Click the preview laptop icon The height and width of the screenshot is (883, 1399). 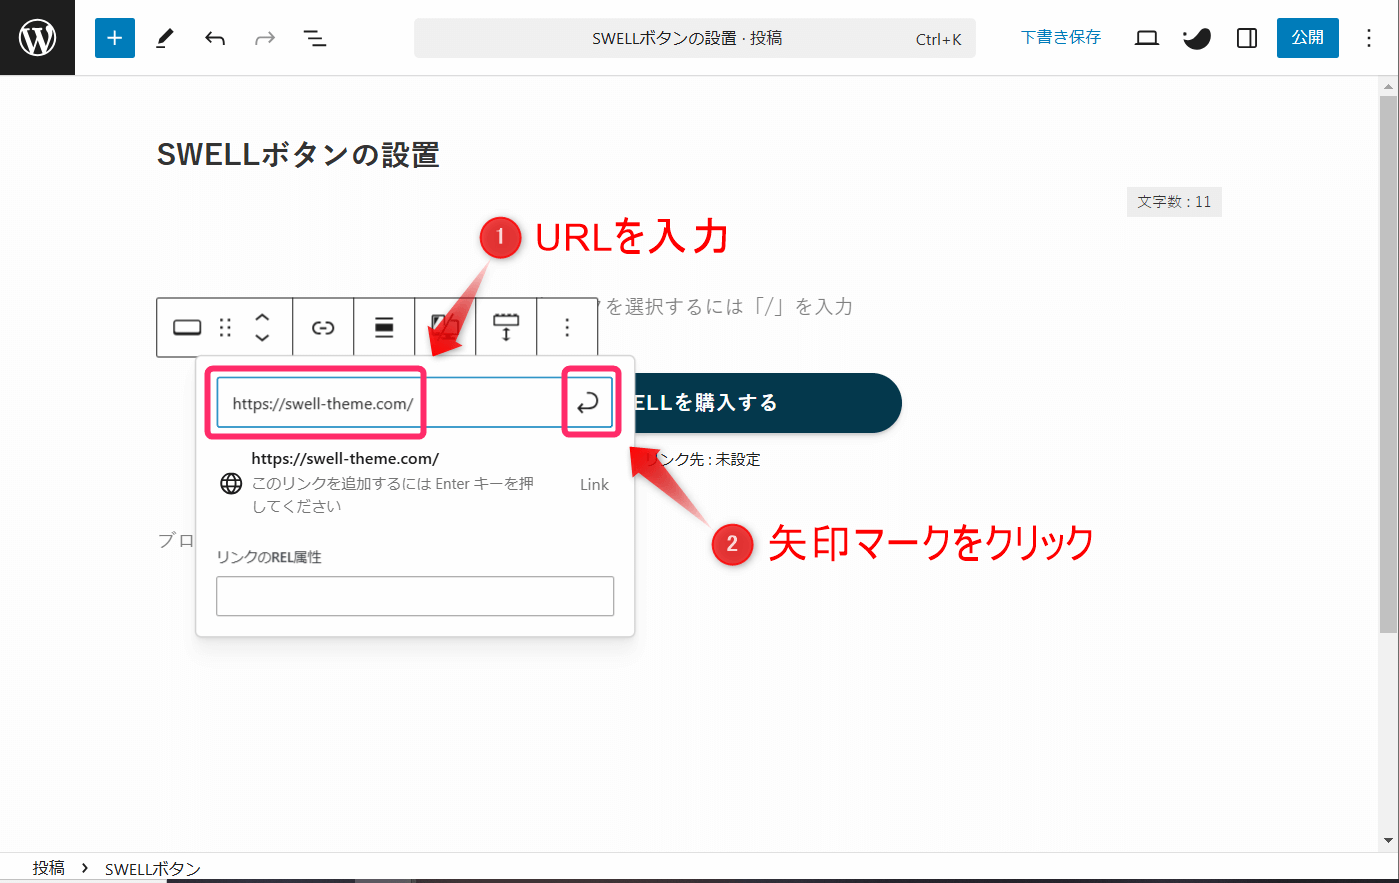(x=1146, y=37)
